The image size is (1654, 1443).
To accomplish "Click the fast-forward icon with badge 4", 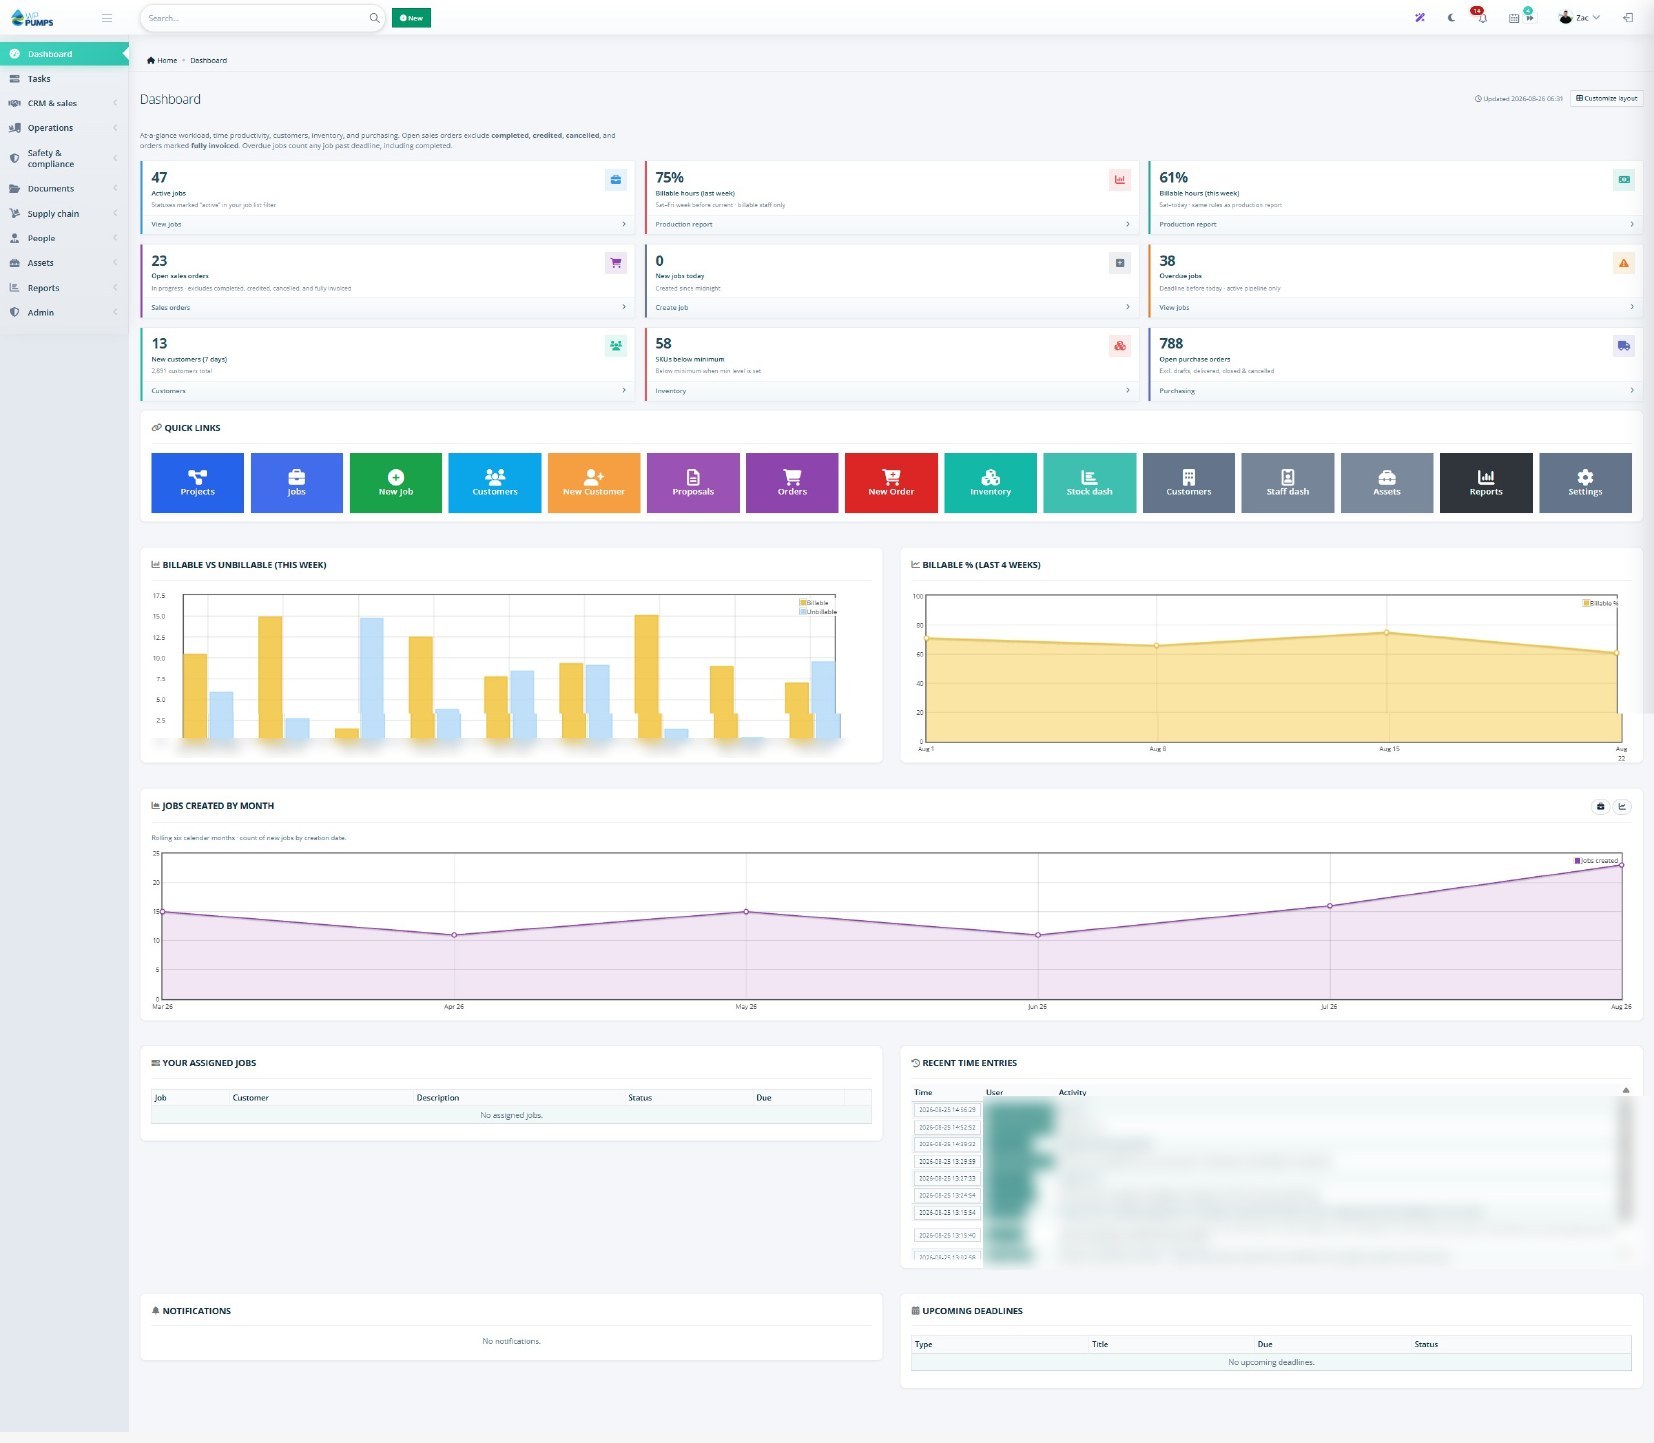I will pos(1529,16).
